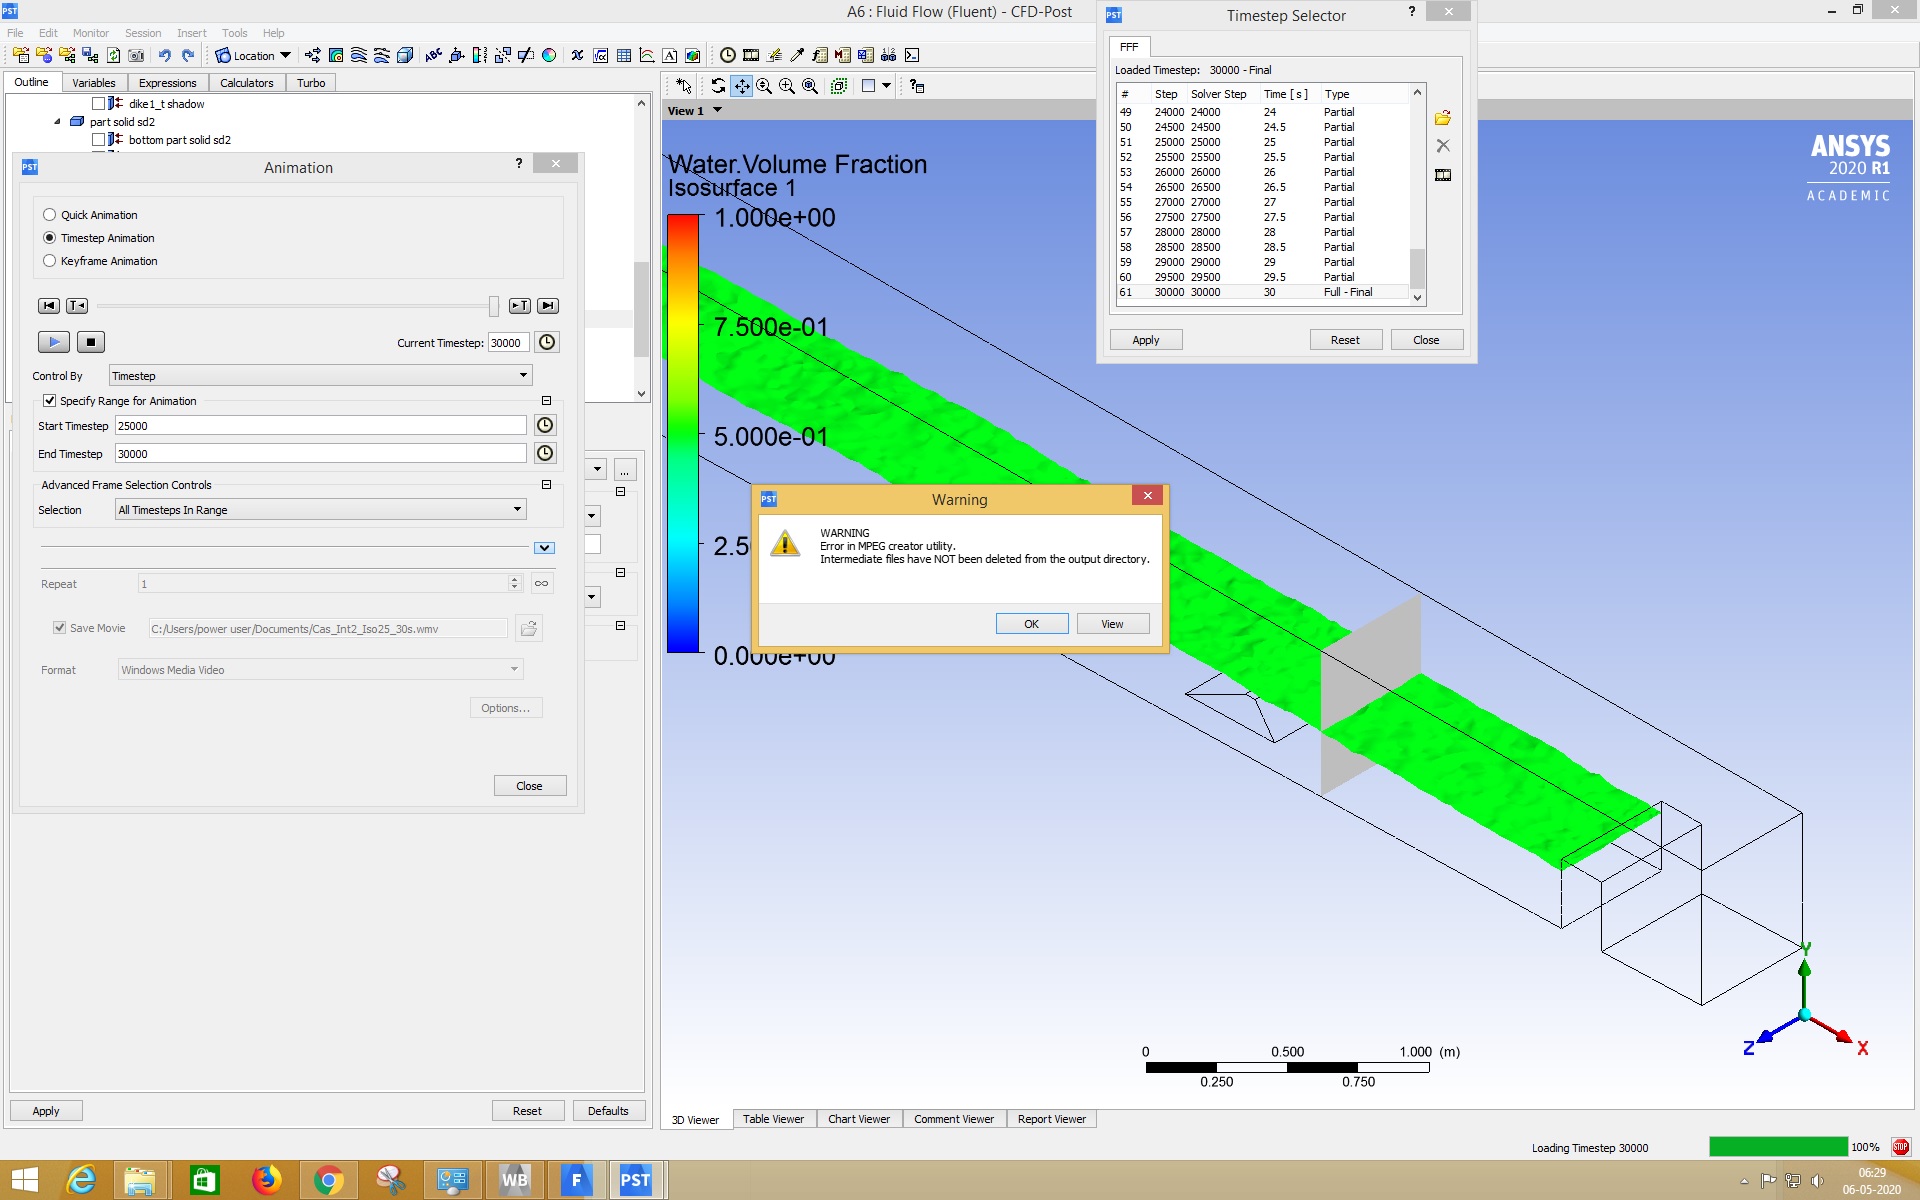Click the Chart toolbar icon
Image resolution: width=1920 pixels, height=1200 pixels.
point(647,56)
